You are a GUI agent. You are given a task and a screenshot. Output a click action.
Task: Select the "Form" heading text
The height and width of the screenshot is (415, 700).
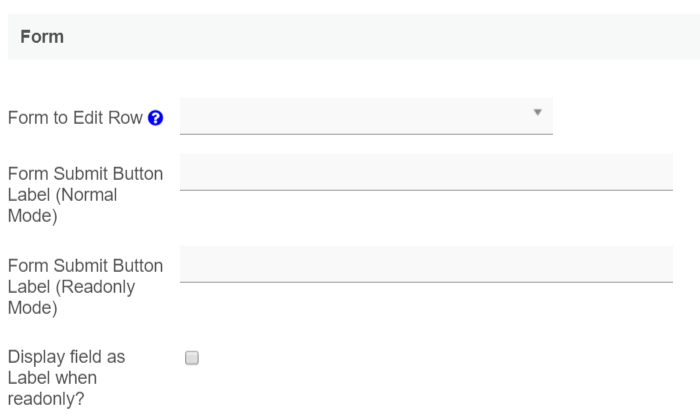pos(42,37)
